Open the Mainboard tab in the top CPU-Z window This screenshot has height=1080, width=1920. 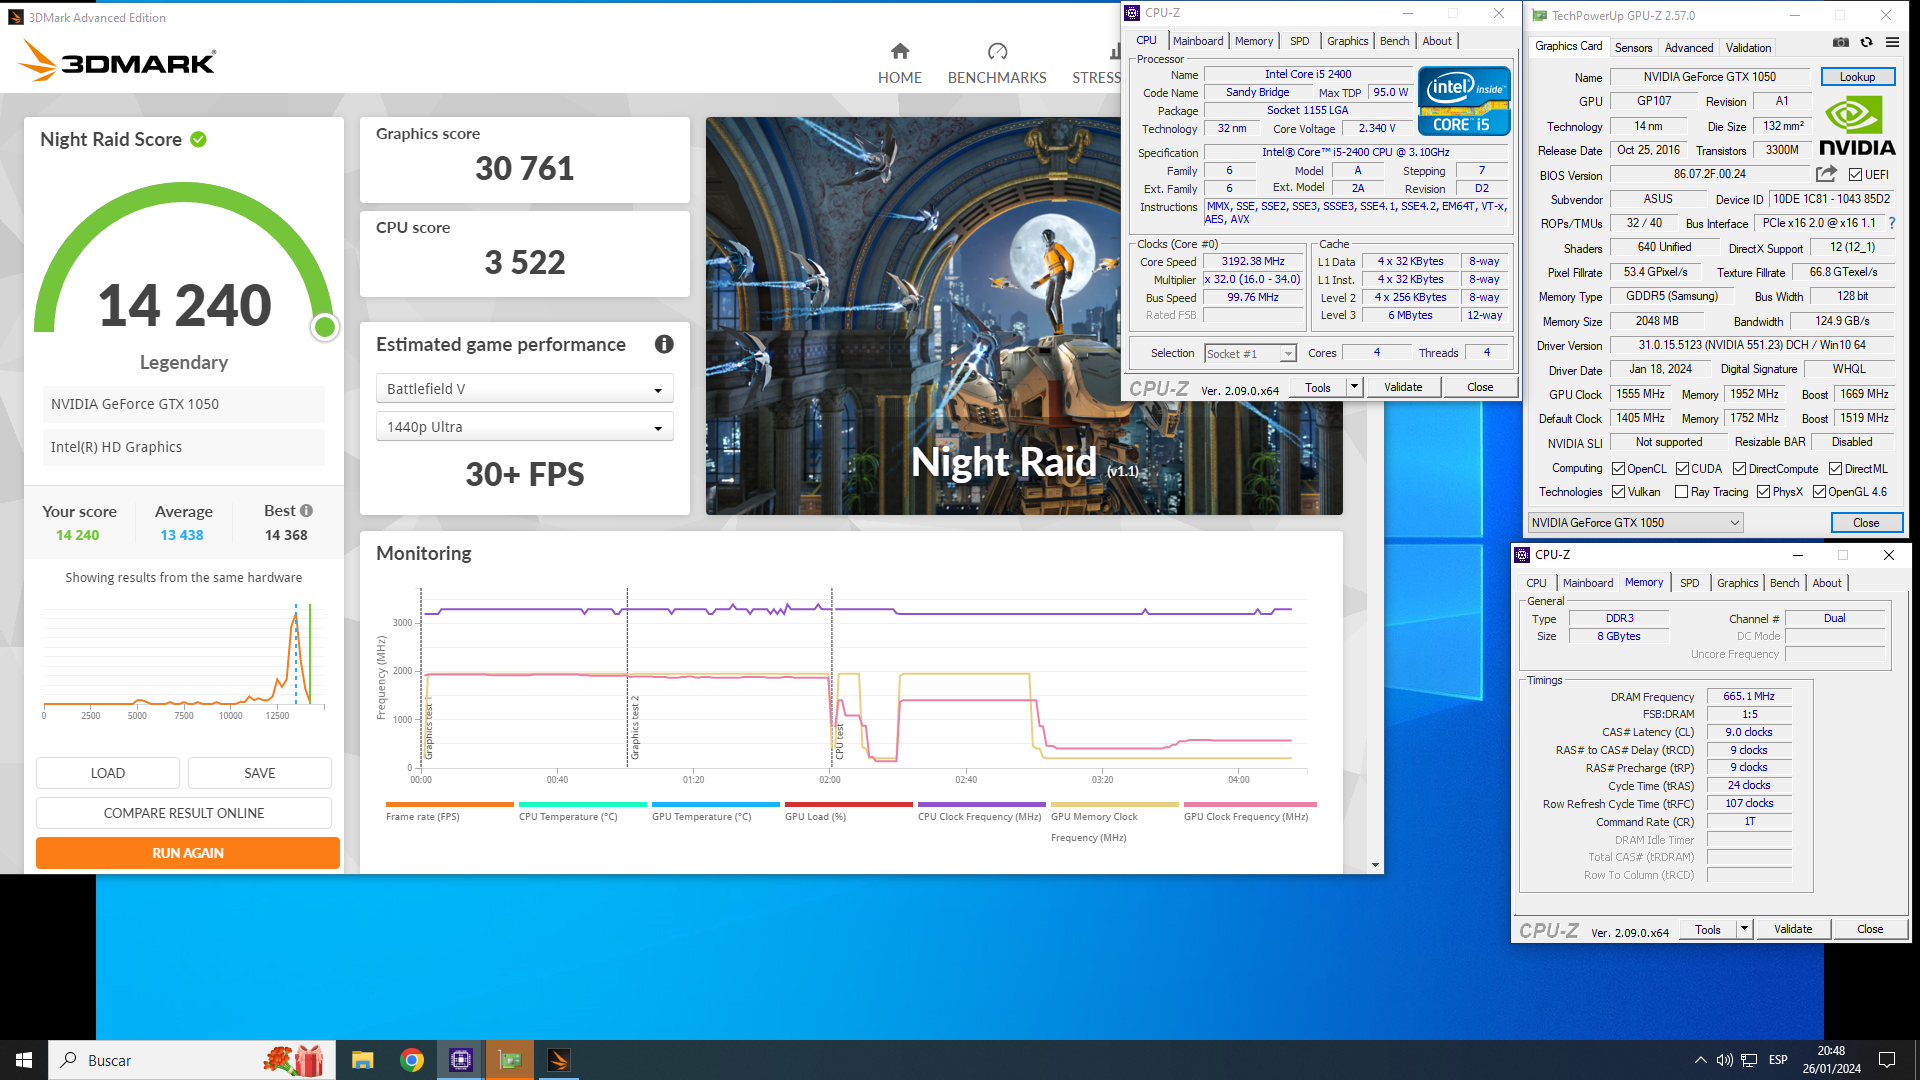click(1198, 41)
